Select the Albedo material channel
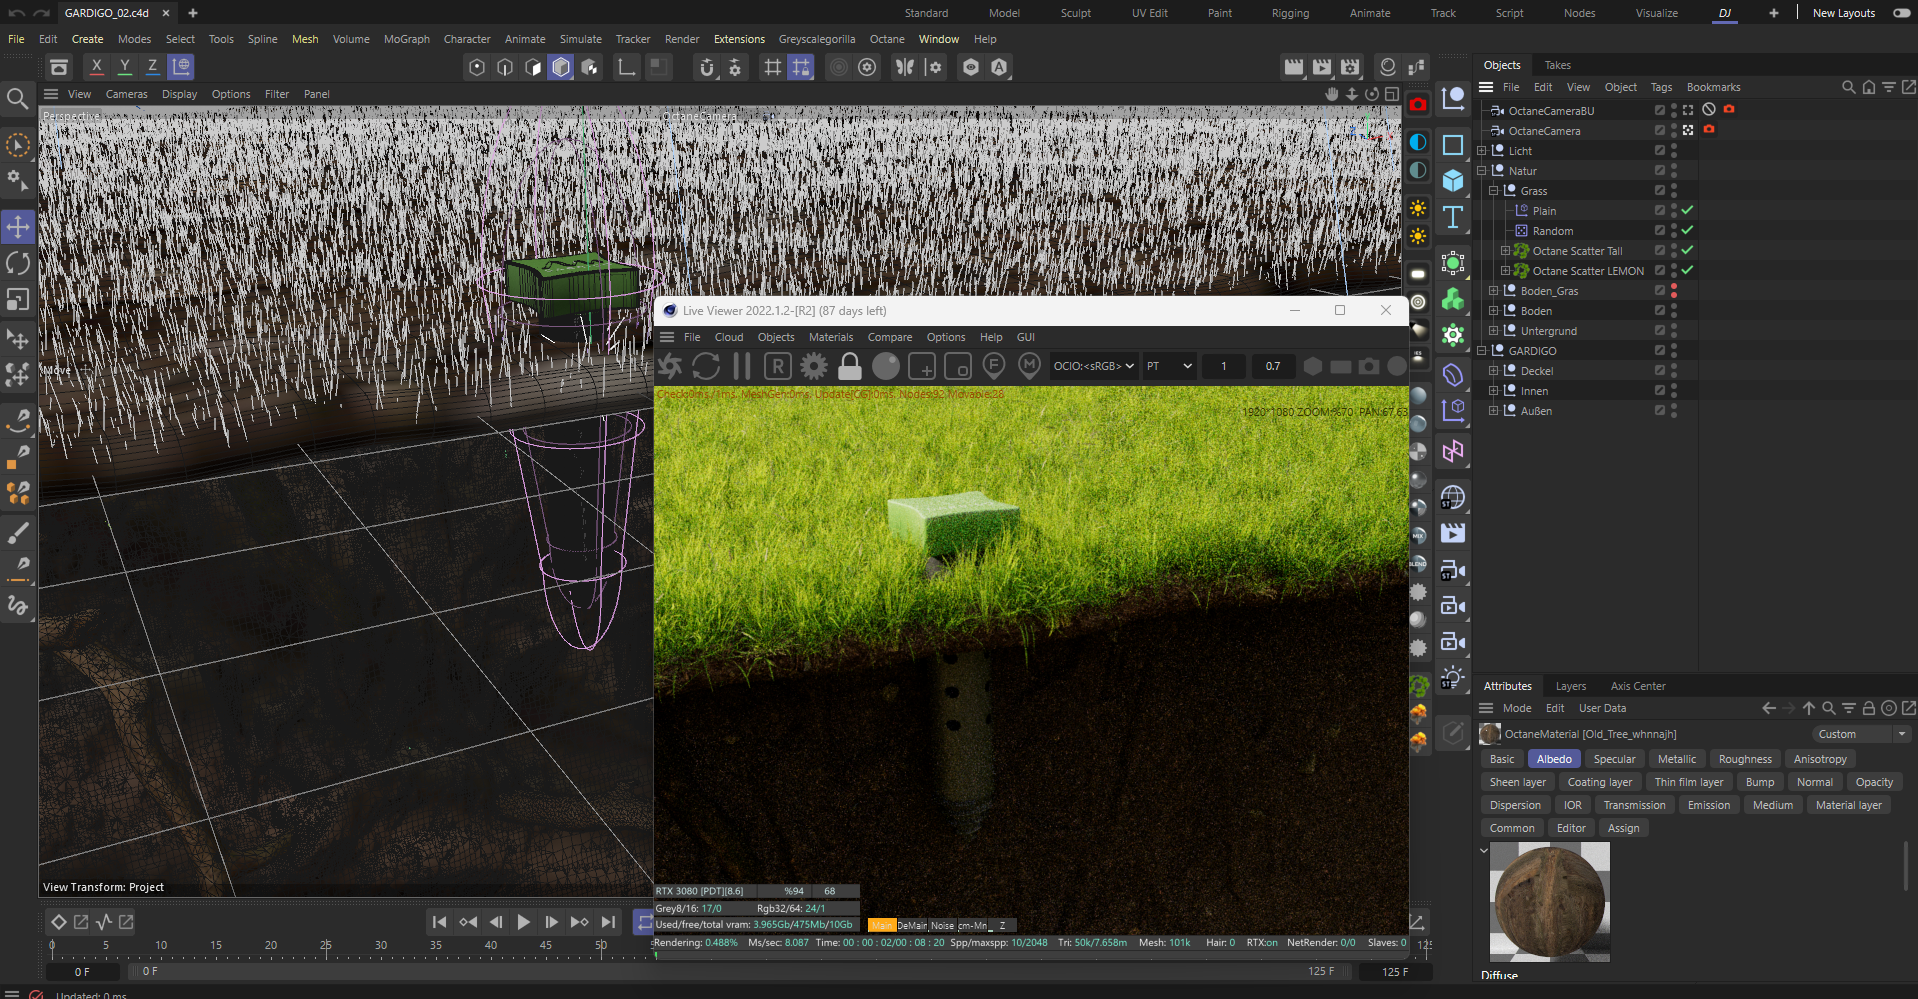 1554,759
